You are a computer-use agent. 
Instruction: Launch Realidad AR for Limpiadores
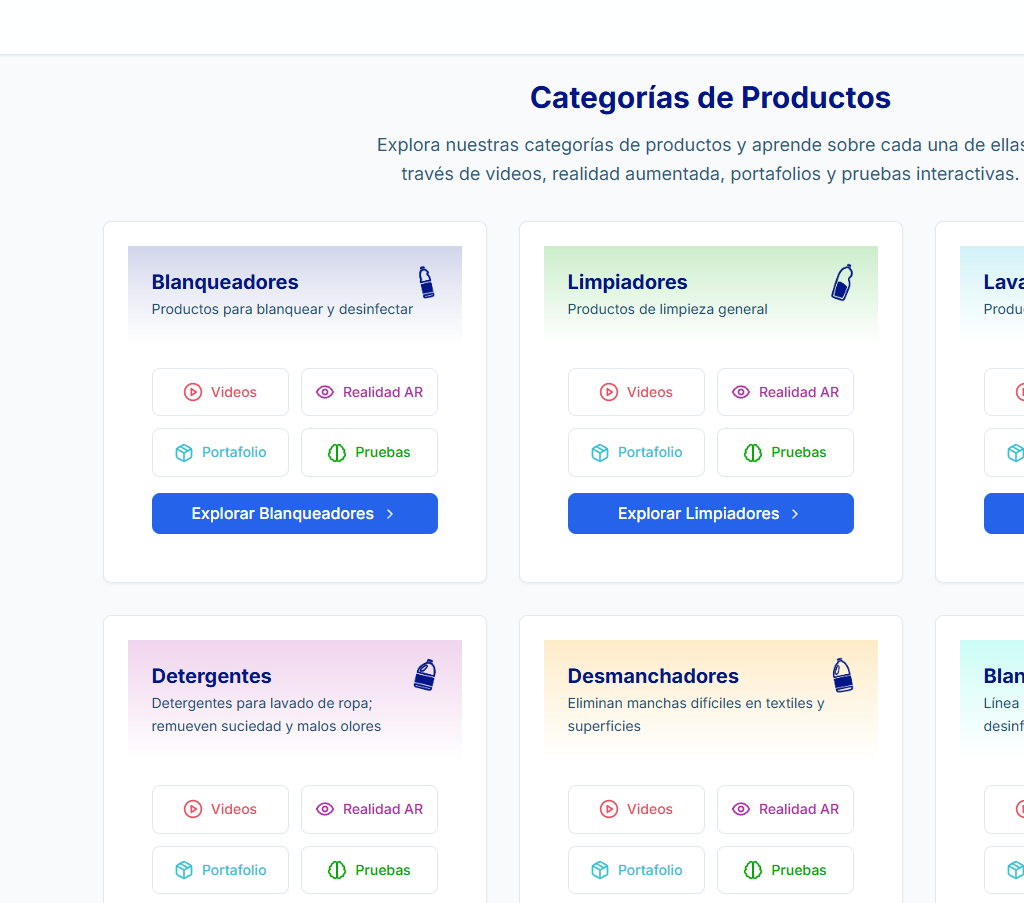click(x=785, y=392)
